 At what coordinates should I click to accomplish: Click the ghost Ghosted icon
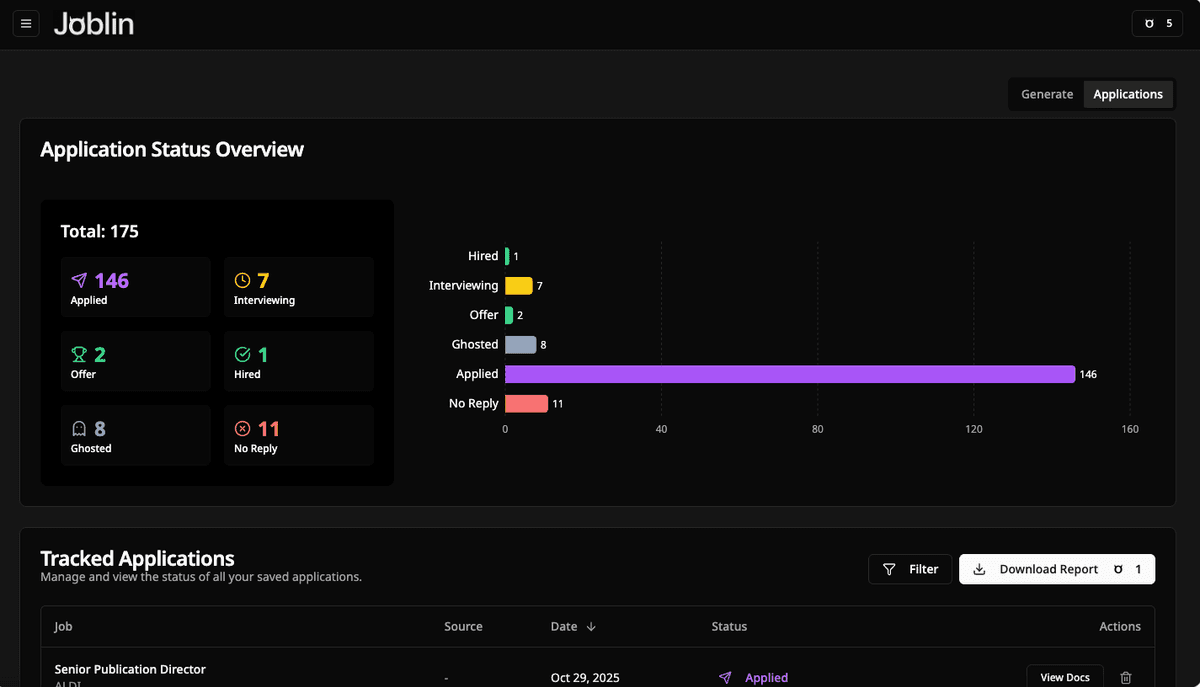coord(80,429)
